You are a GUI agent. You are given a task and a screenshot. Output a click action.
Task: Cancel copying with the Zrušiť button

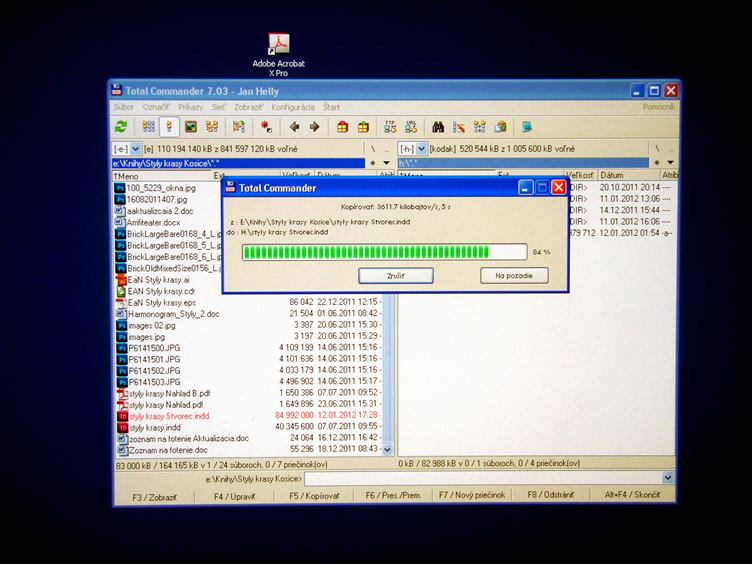[396, 276]
